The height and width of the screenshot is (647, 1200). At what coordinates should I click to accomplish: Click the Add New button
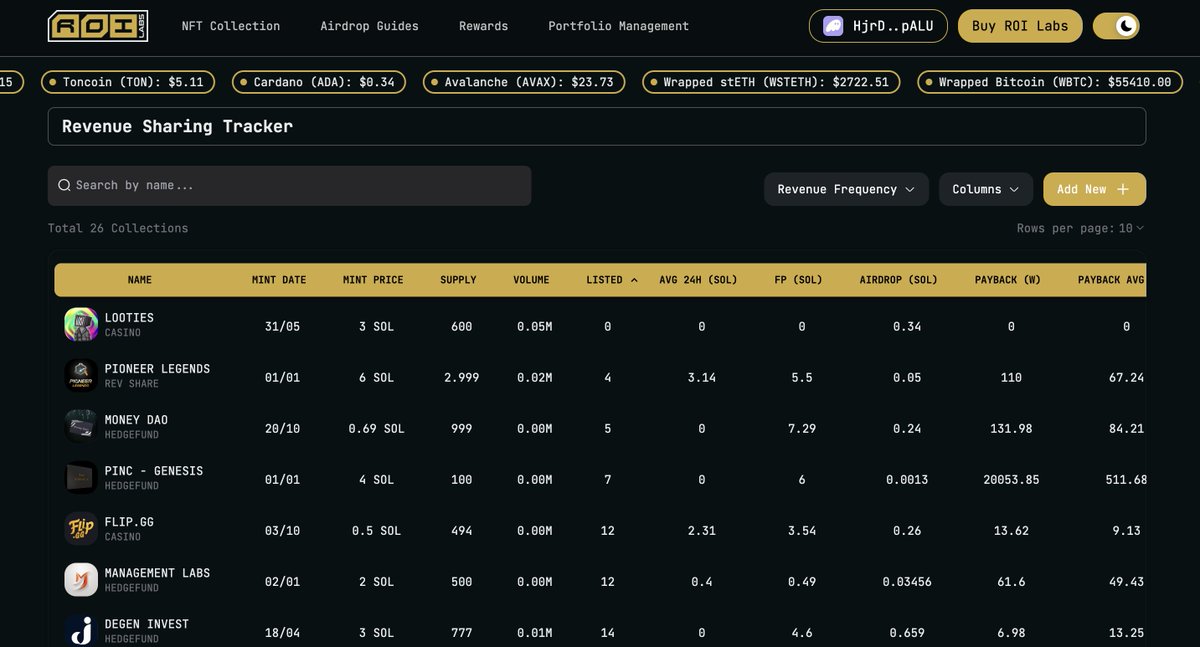point(1094,189)
